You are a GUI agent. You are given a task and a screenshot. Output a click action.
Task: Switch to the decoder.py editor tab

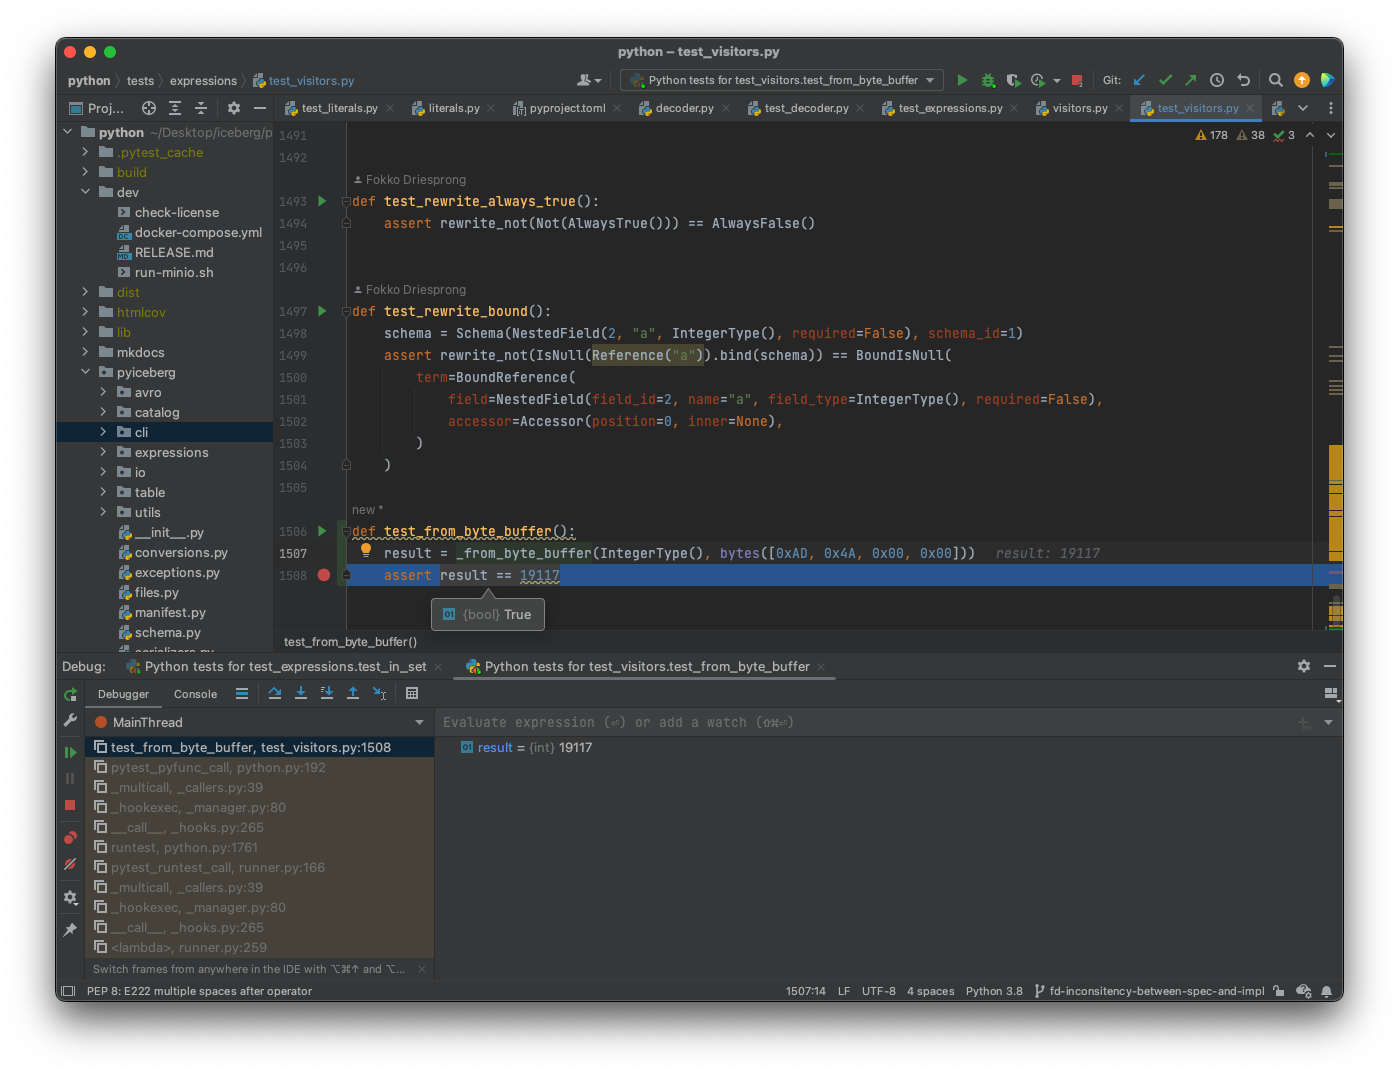click(x=684, y=108)
